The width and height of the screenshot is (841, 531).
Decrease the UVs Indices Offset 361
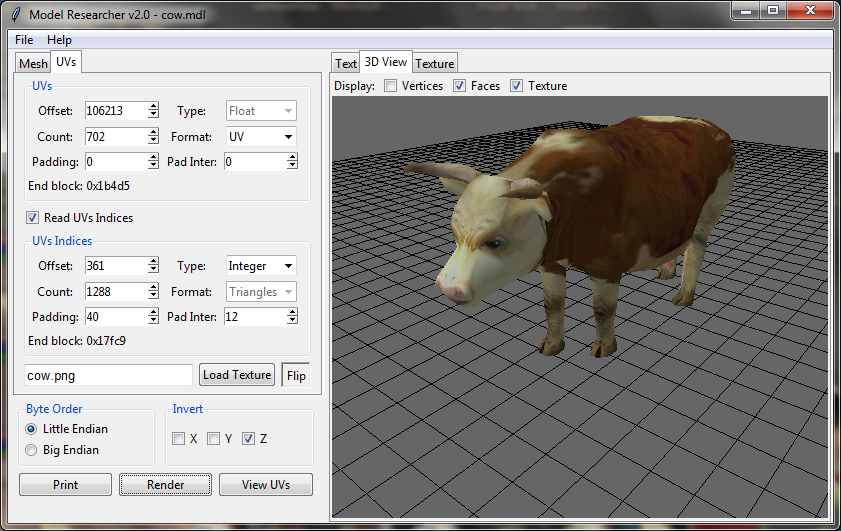click(153, 270)
